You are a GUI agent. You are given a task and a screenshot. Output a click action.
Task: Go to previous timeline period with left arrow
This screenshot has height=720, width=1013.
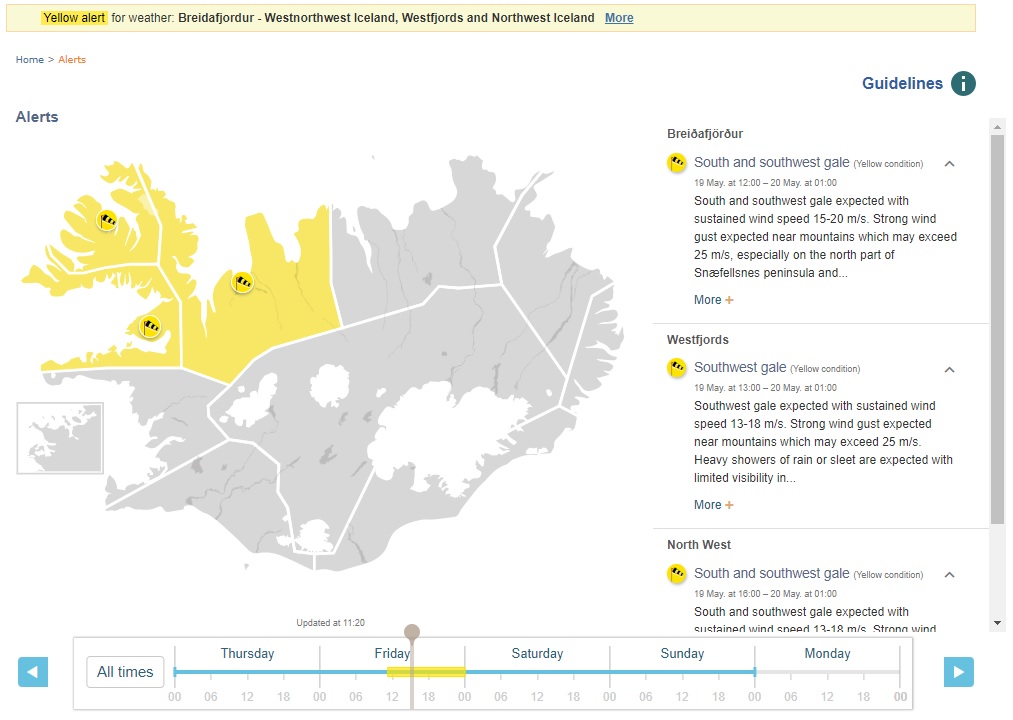point(33,672)
